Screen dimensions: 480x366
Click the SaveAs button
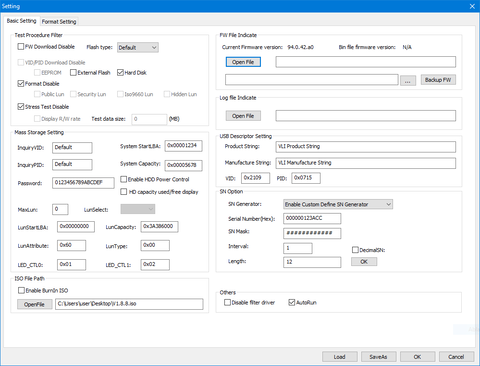point(379,357)
